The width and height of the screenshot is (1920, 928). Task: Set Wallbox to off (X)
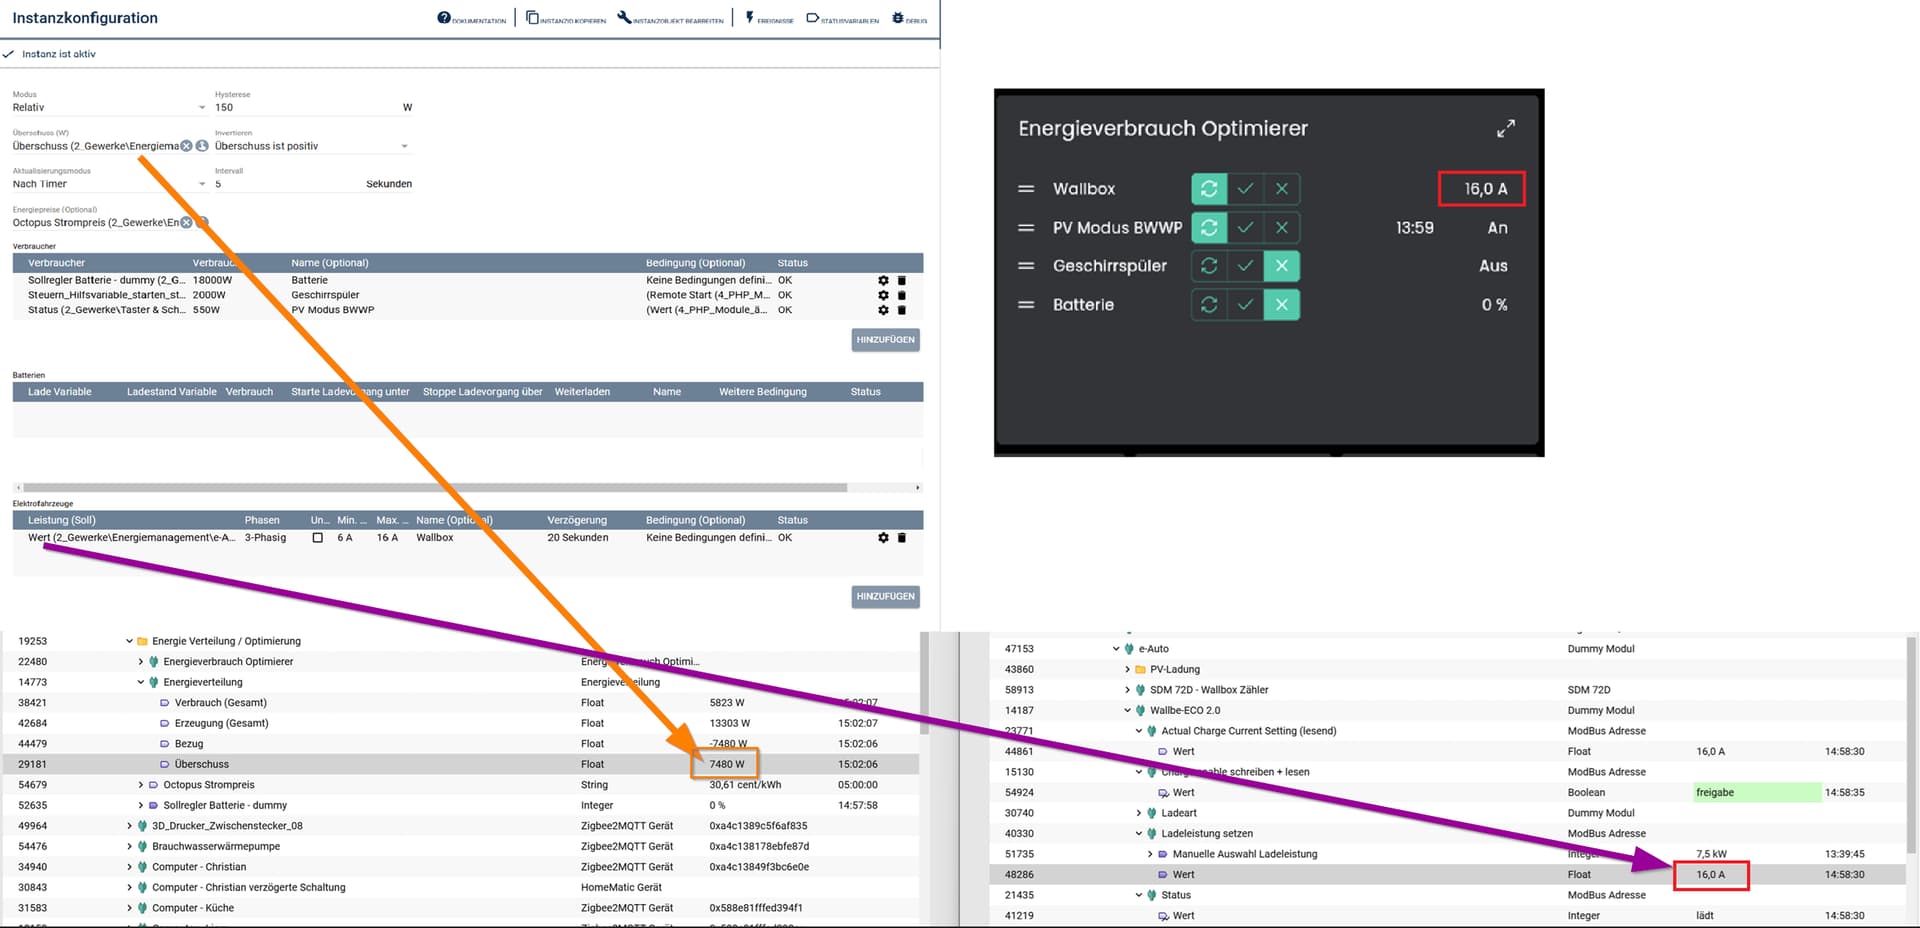[x=1282, y=189]
